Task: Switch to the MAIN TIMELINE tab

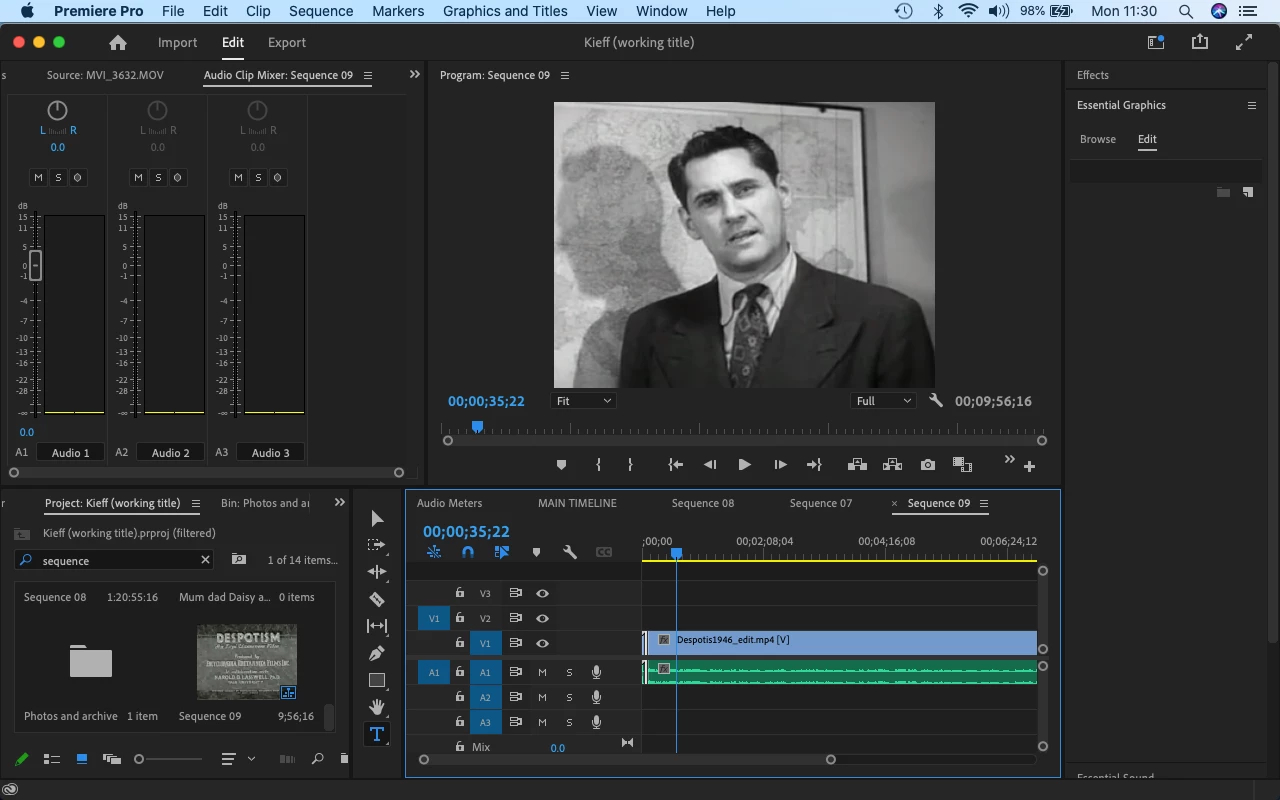Action: 577,503
